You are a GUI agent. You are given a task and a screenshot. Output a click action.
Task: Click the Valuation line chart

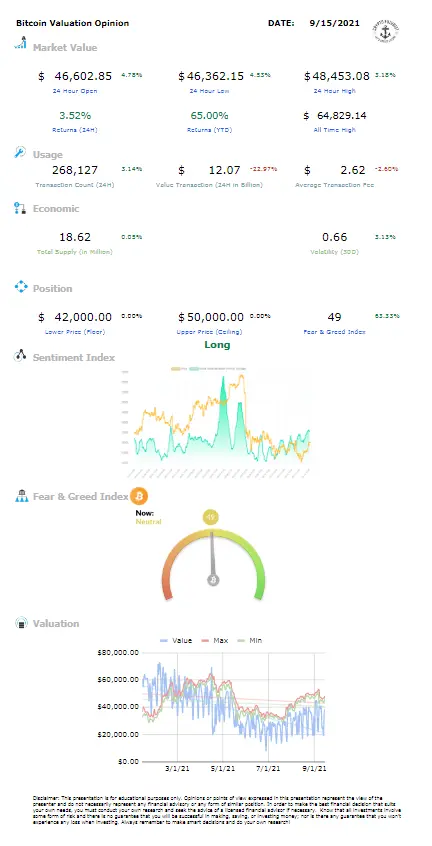pos(233,705)
